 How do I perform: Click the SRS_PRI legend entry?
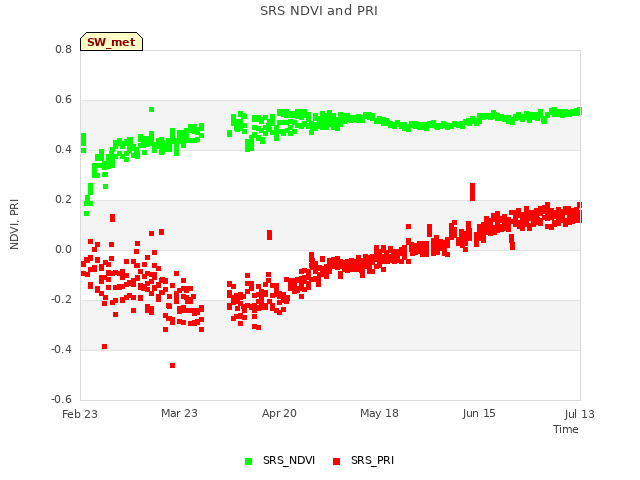pos(364,460)
